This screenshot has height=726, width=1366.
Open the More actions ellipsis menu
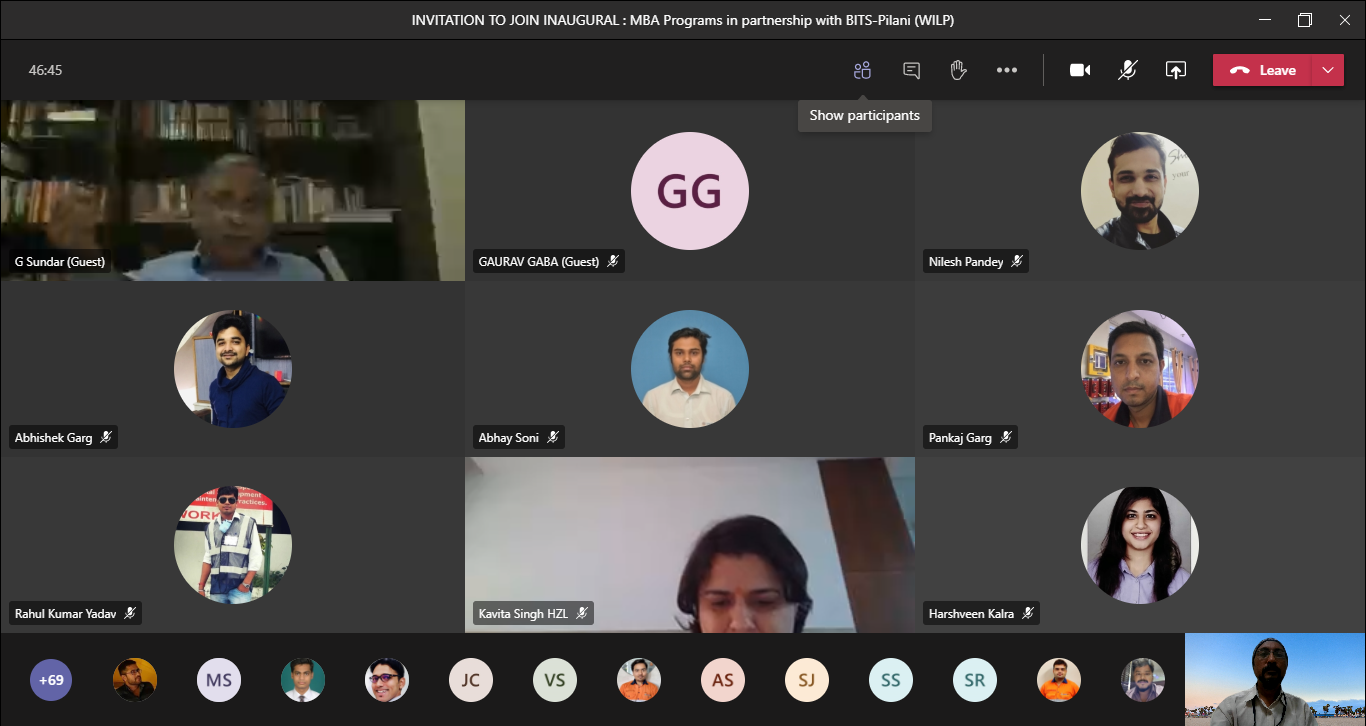pos(1007,70)
